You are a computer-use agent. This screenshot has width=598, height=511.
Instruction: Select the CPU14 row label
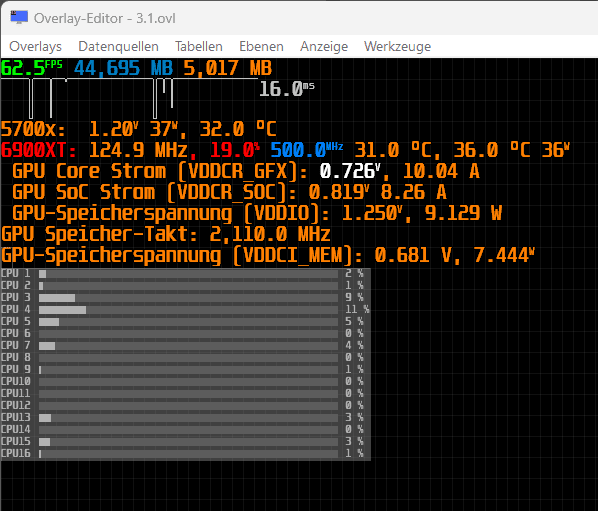pyautogui.click(x=16, y=429)
